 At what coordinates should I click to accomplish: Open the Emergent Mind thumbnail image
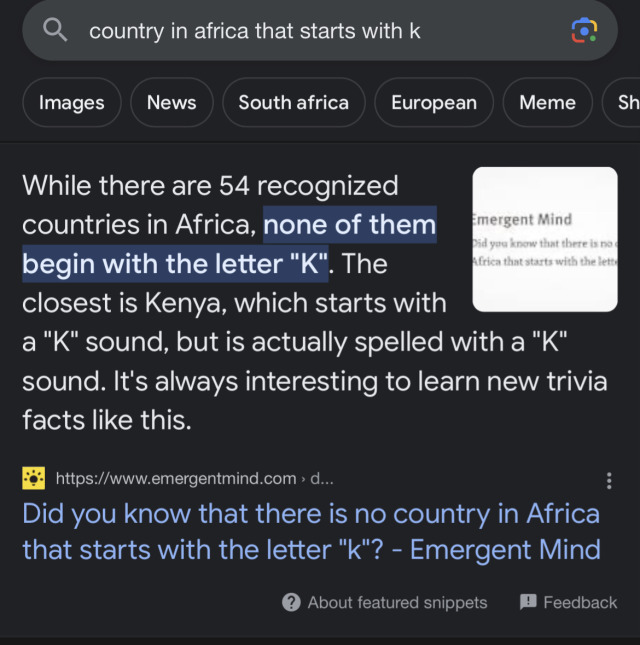click(x=544, y=238)
